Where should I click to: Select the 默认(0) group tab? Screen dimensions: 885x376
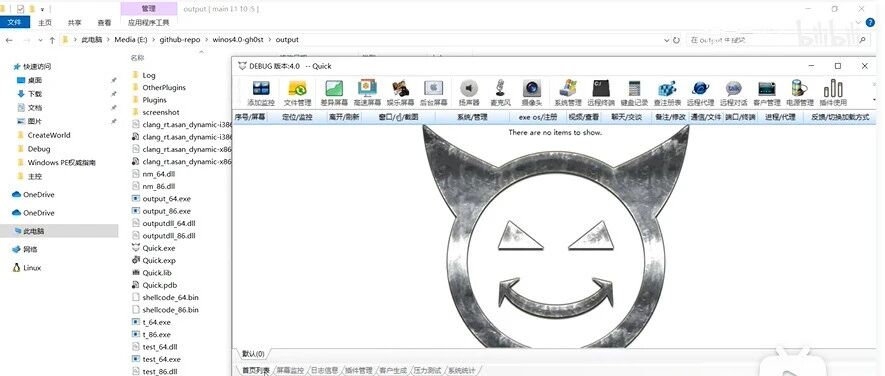(x=253, y=354)
